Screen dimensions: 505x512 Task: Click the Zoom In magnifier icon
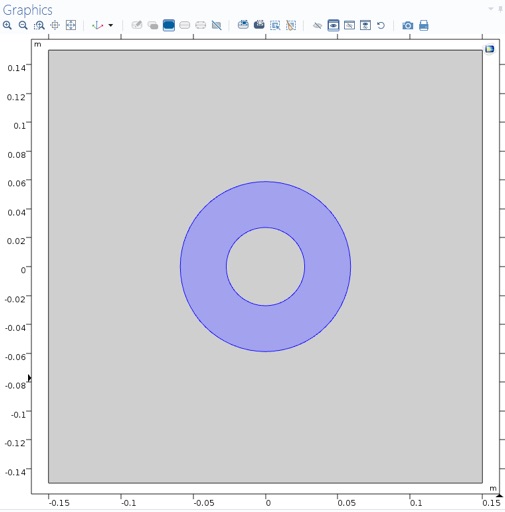coord(7,25)
